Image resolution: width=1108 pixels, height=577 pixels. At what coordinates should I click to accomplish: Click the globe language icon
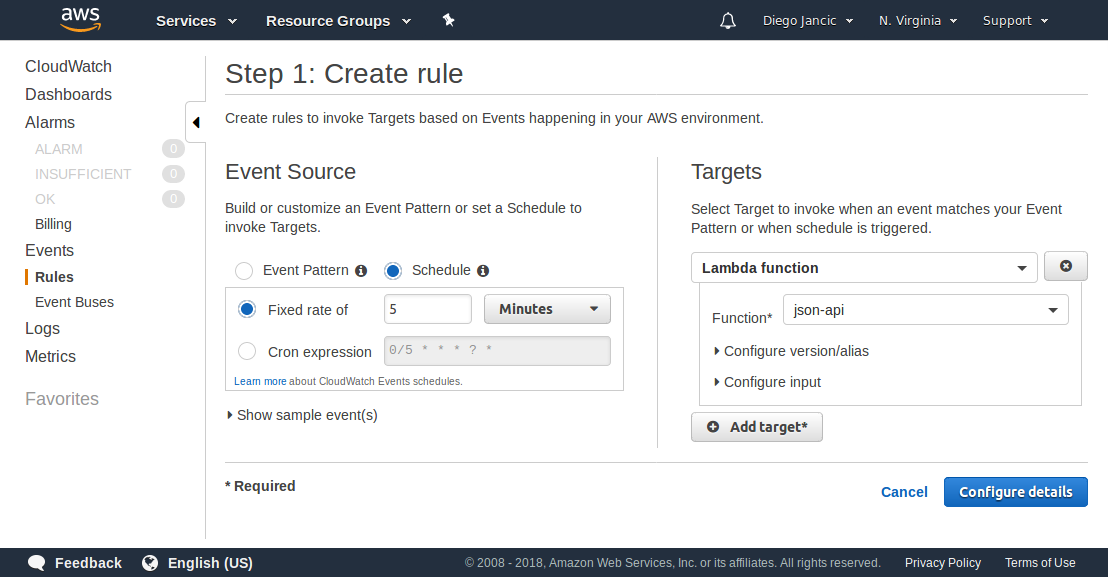(150, 563)
